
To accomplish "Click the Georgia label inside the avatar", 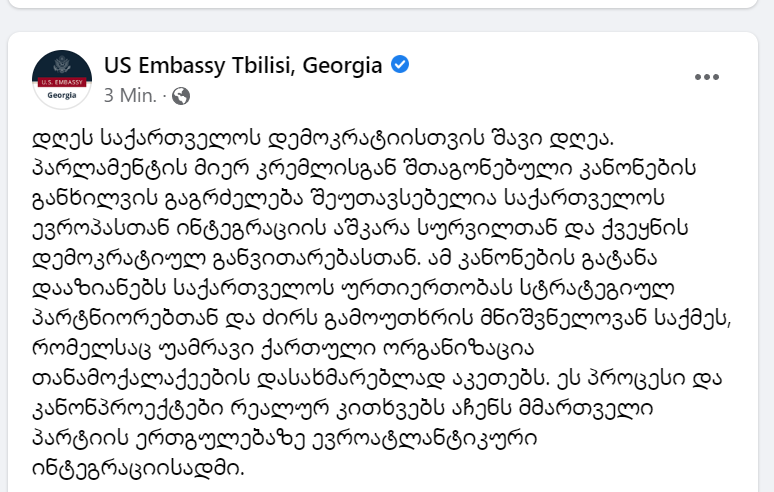I will coord(62,95).
